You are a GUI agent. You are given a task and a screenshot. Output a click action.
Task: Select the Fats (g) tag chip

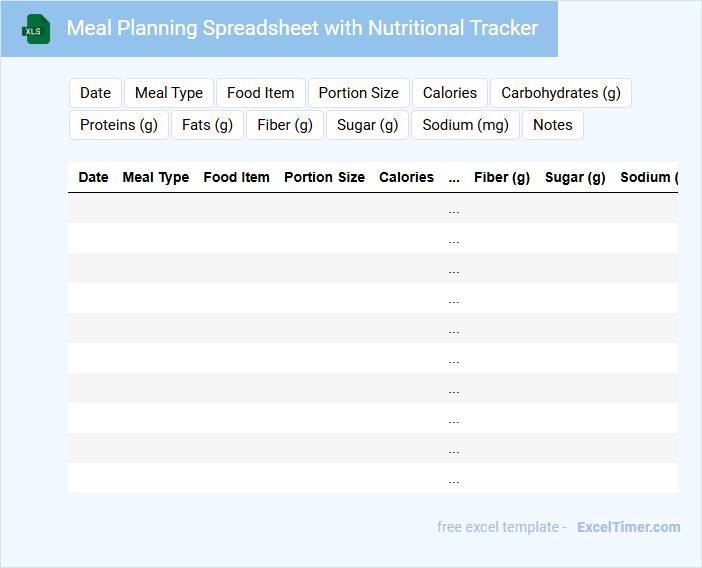207,125
